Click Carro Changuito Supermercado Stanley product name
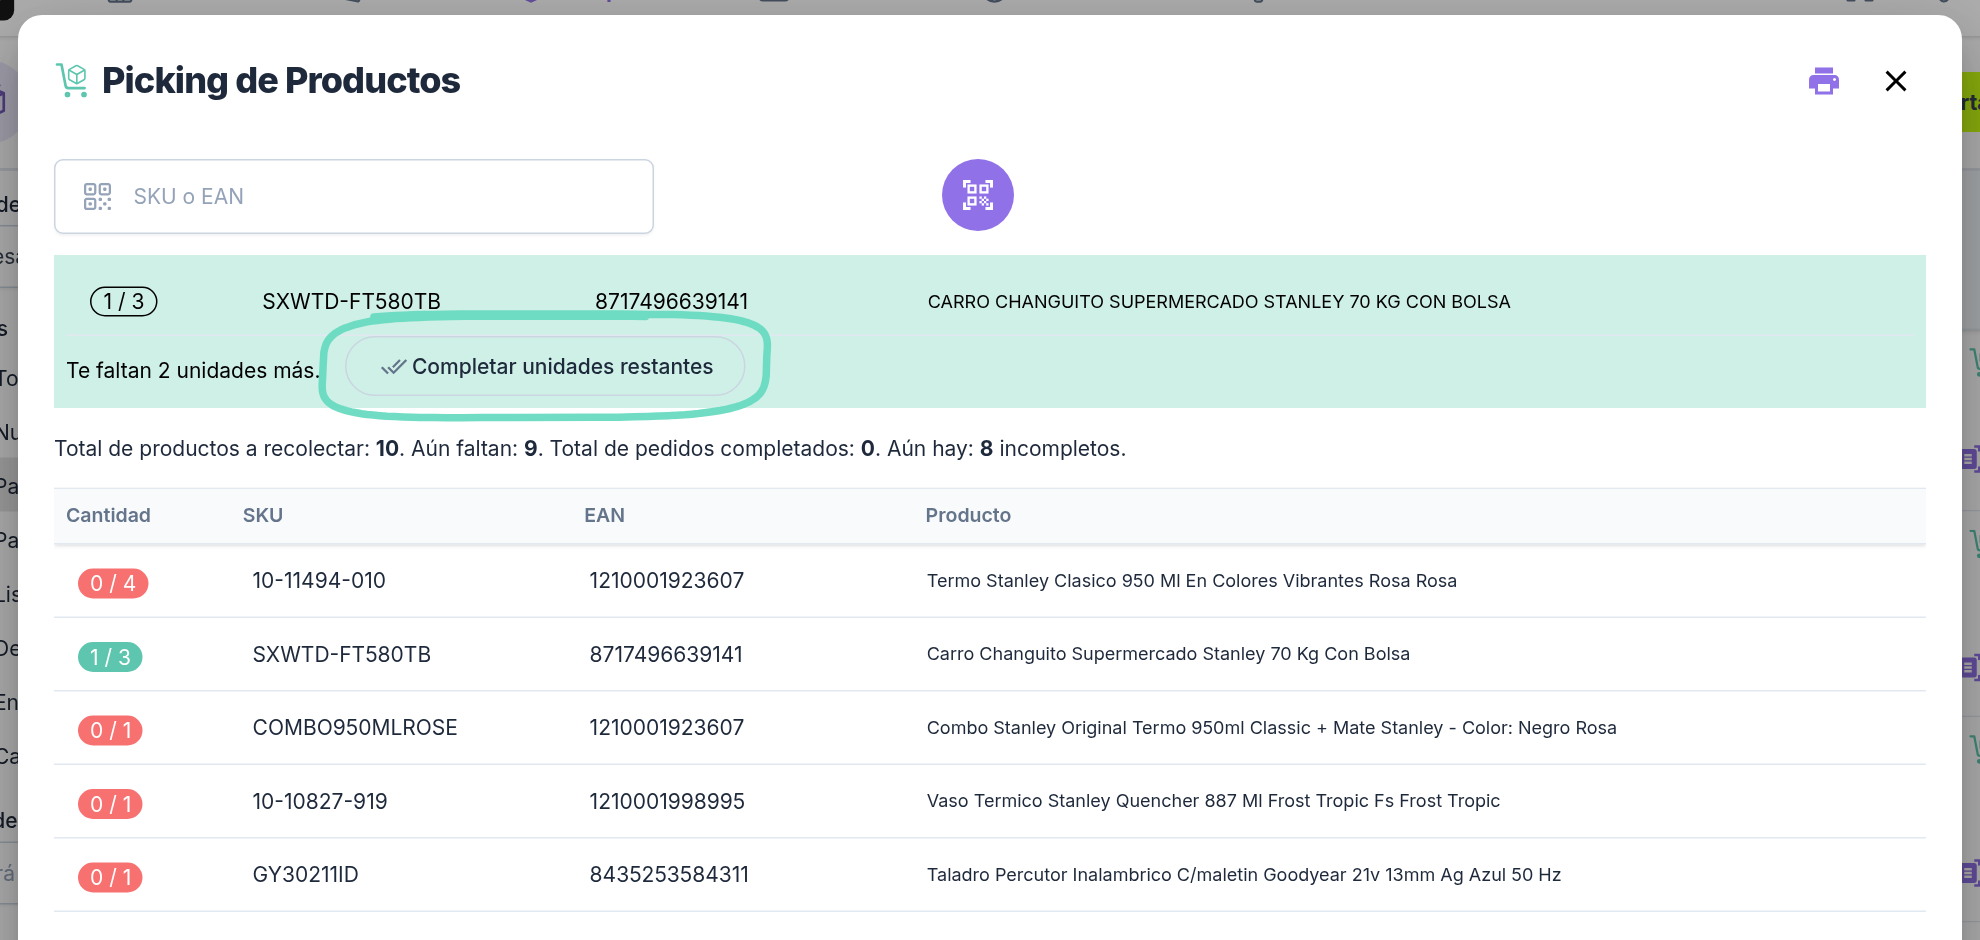 1168,654
